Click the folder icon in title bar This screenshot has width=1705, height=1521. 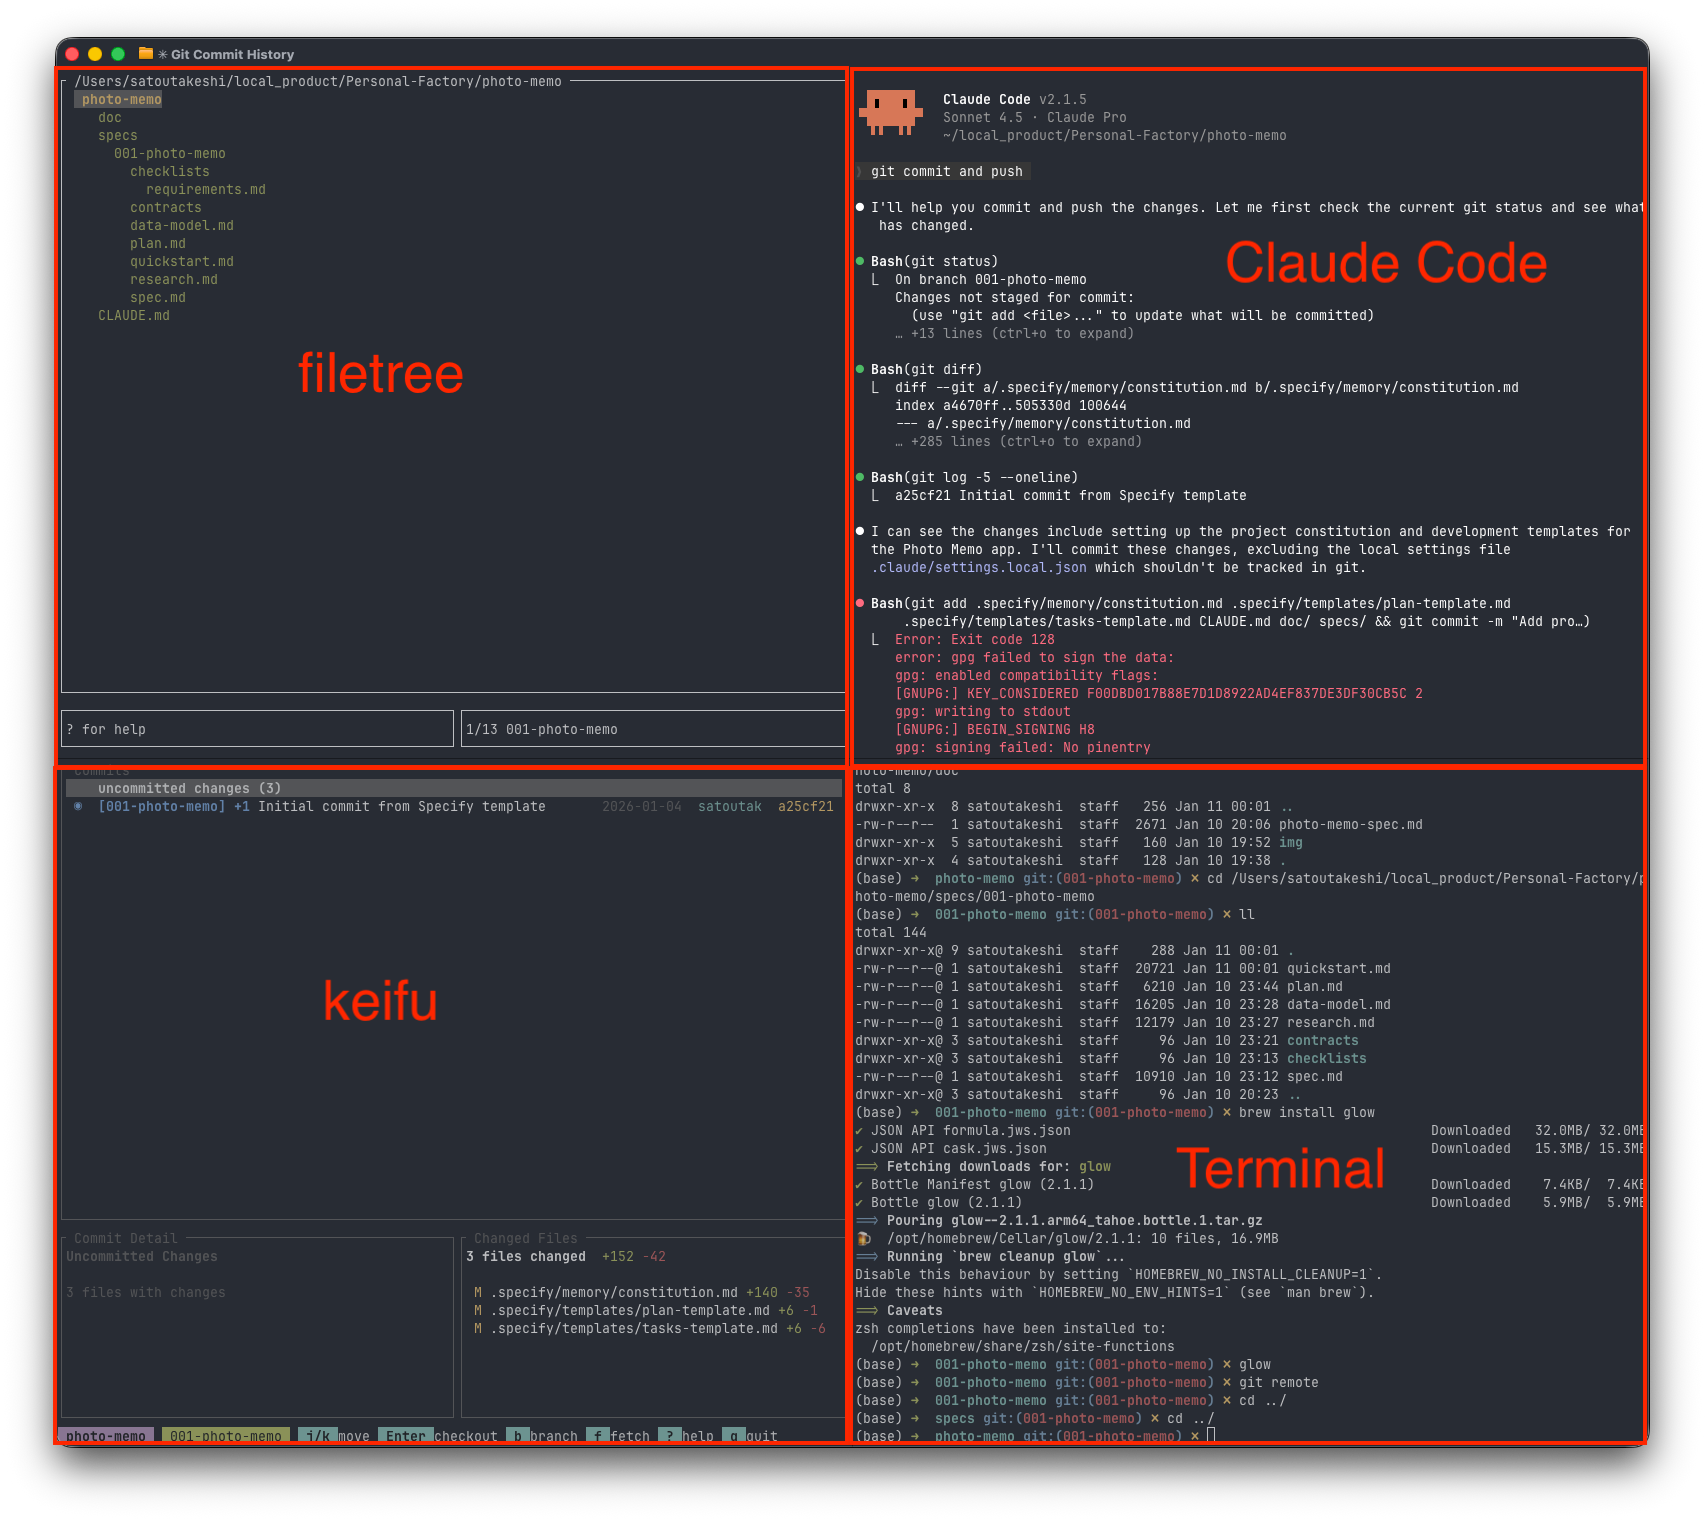pyautogui.click(x=146, y=54)
